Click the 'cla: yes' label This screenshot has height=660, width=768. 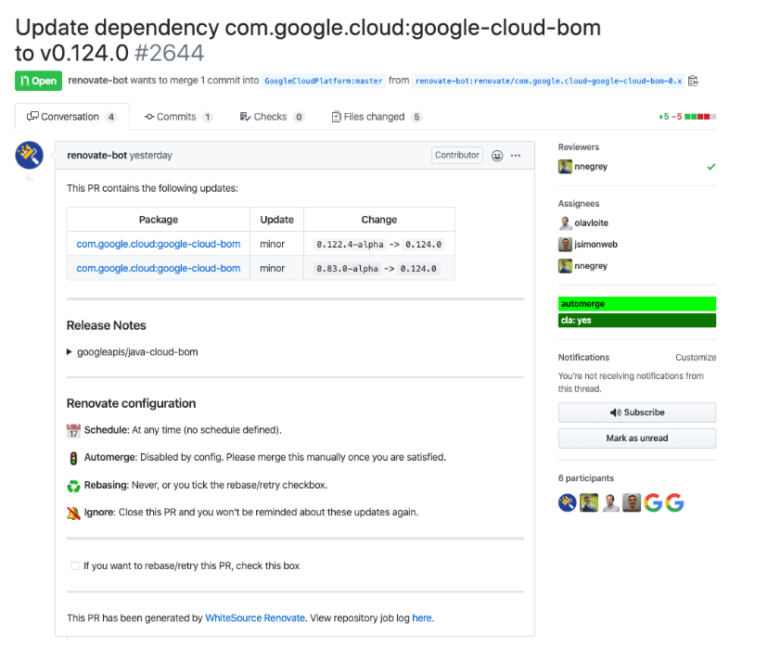point(637,320)
